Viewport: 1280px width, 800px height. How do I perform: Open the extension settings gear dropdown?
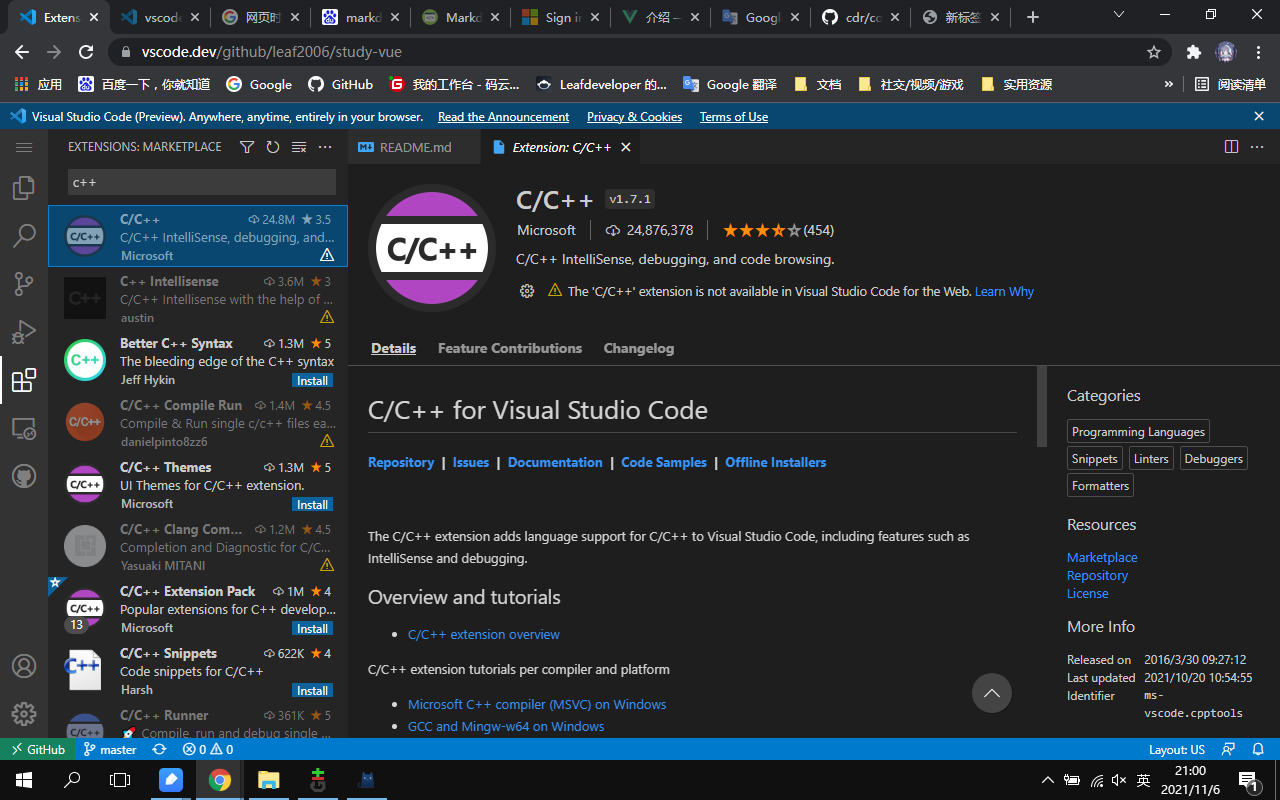coord(527,291)
